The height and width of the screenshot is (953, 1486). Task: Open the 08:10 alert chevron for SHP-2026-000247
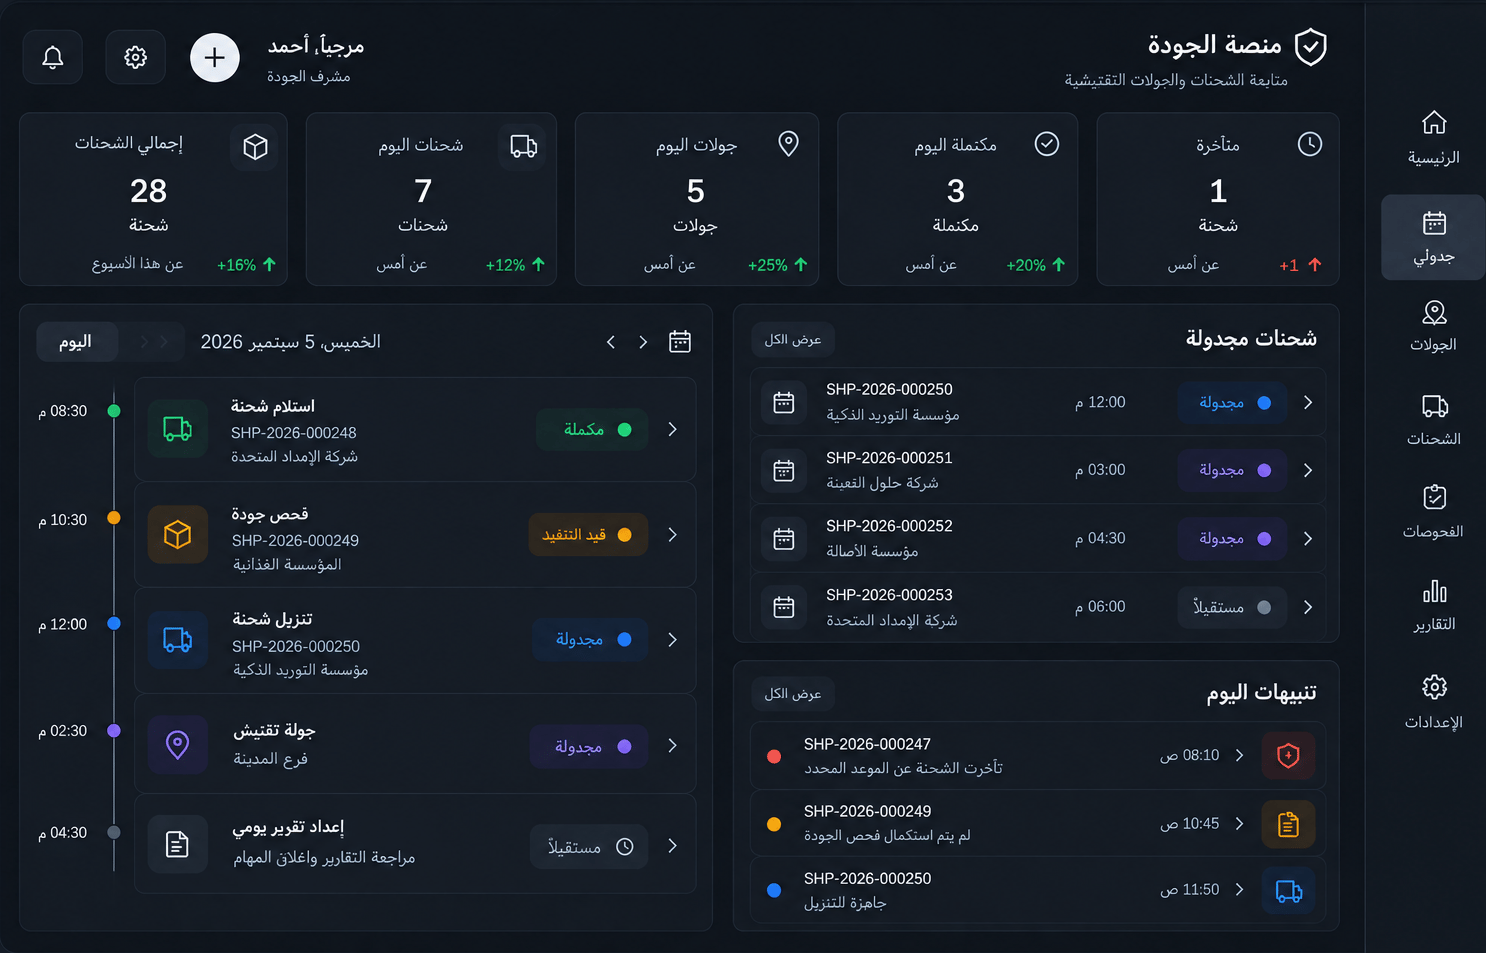(1240, 755)
